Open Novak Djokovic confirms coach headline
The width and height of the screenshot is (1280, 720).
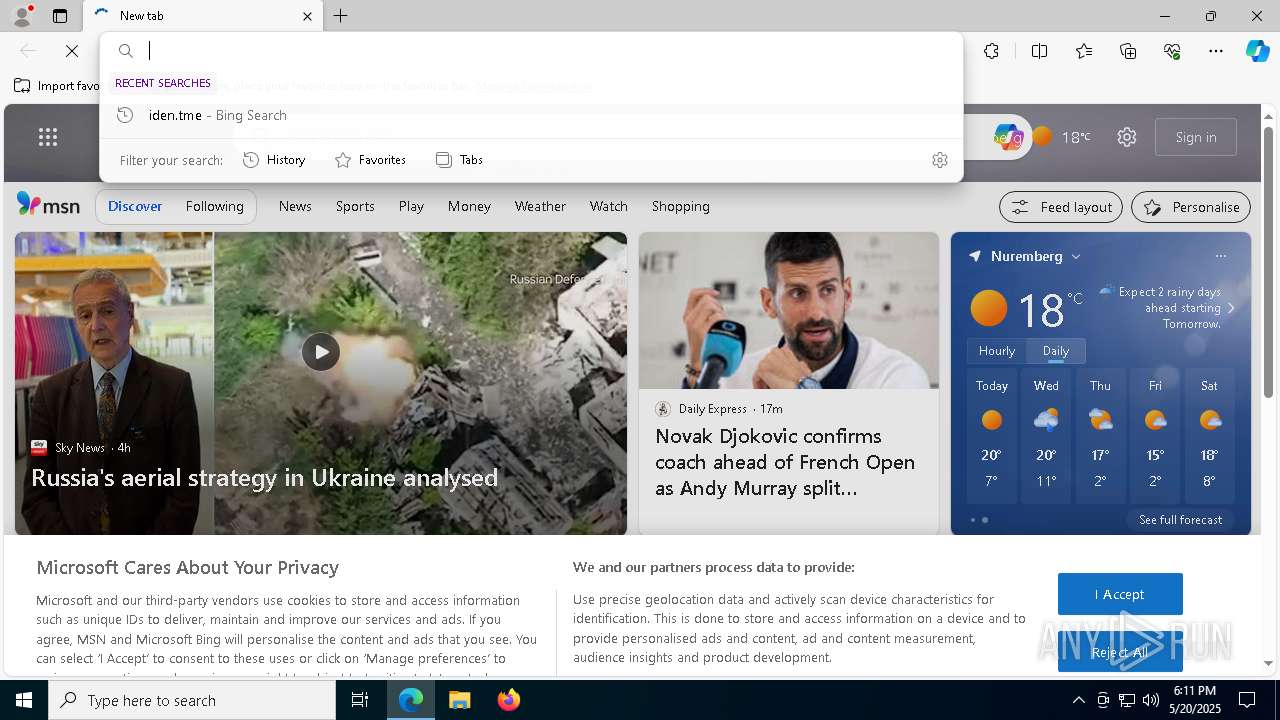click(785, 462)
